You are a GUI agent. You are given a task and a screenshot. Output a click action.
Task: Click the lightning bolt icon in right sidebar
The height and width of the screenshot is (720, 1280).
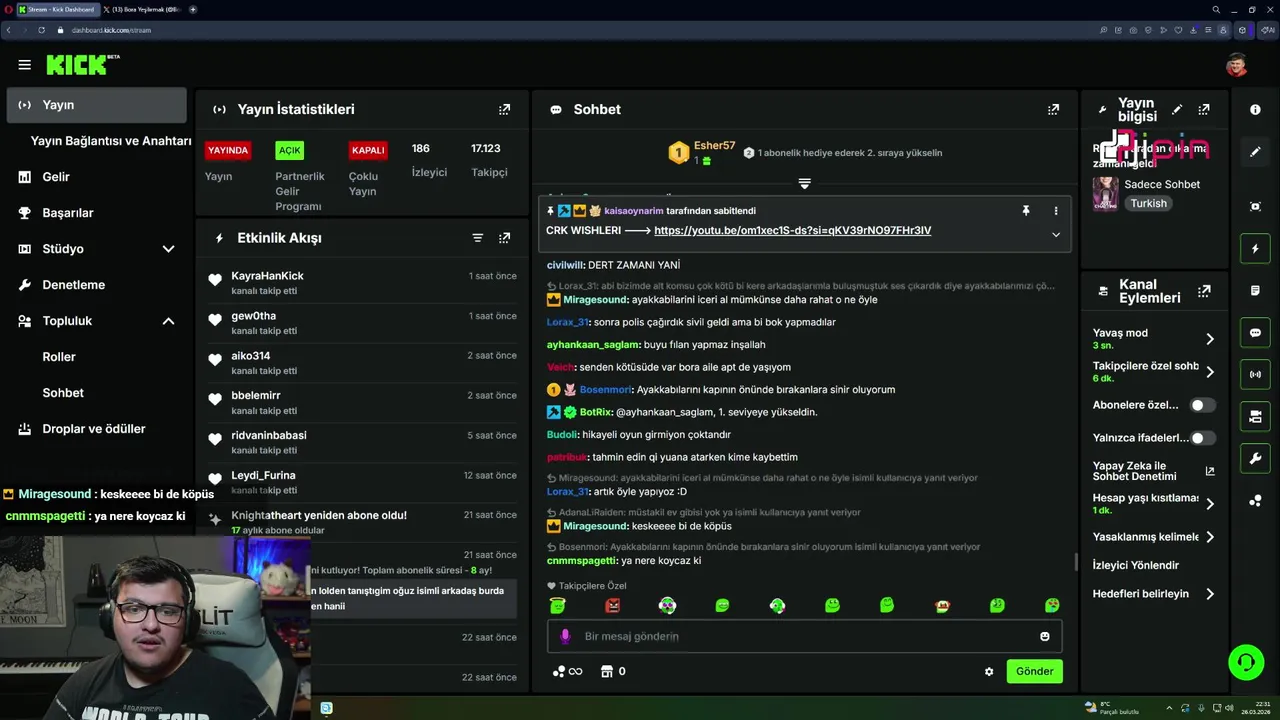tap(1255, 248)
